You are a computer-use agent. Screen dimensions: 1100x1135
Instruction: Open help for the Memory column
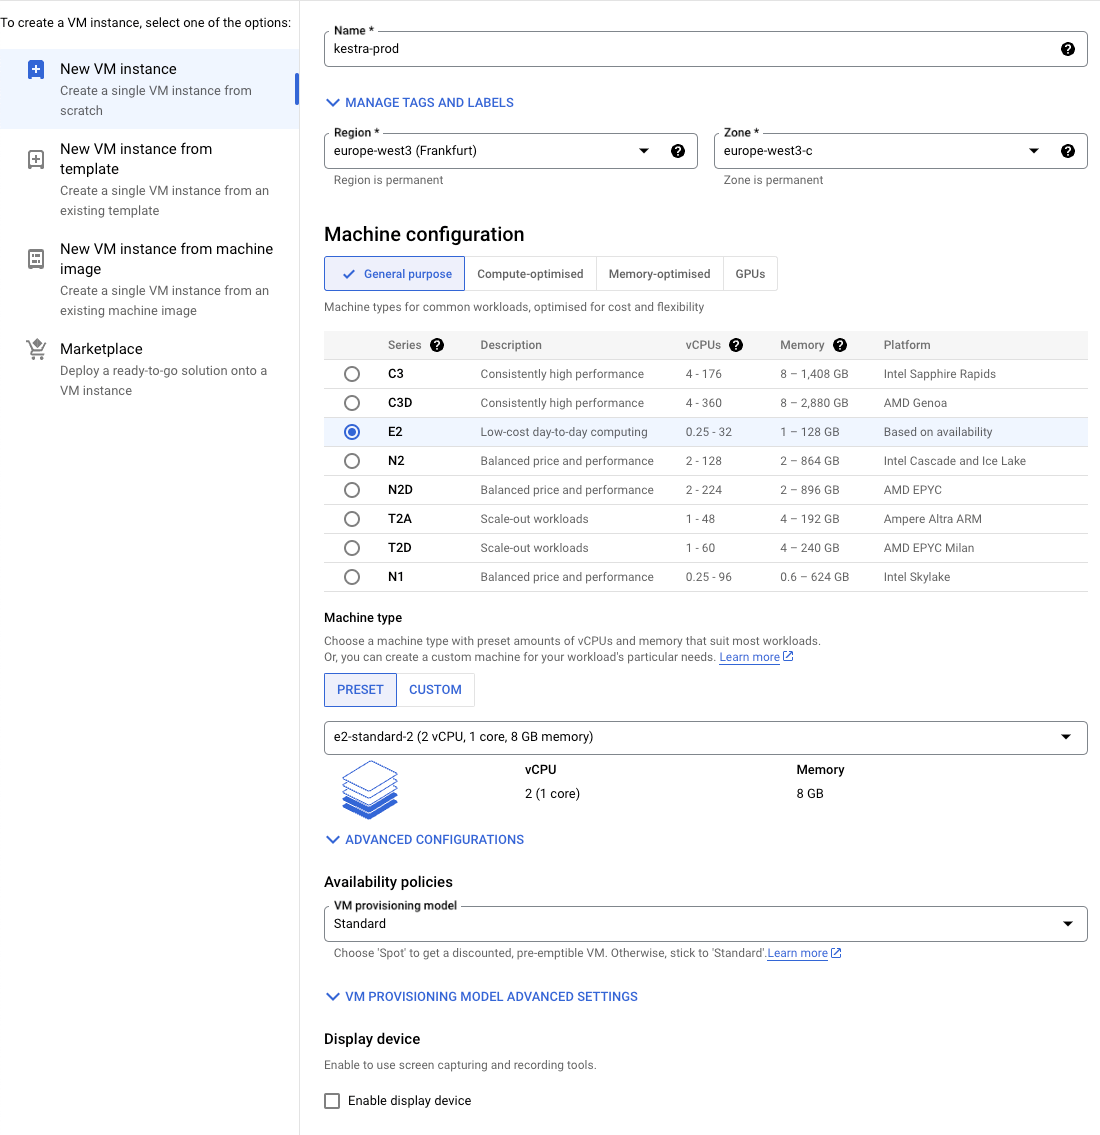click(840, 344)
